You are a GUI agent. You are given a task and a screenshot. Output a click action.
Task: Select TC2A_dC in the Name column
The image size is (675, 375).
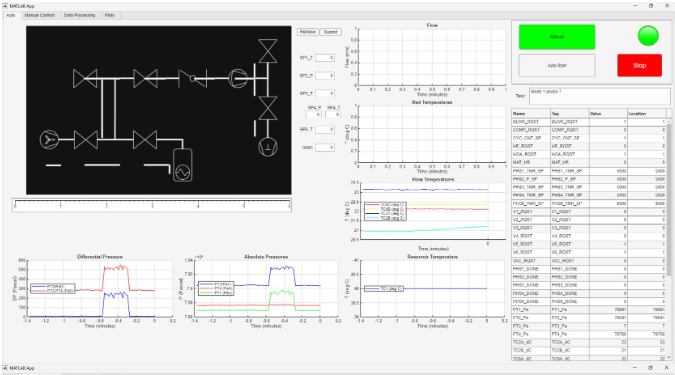pos(531,342)
